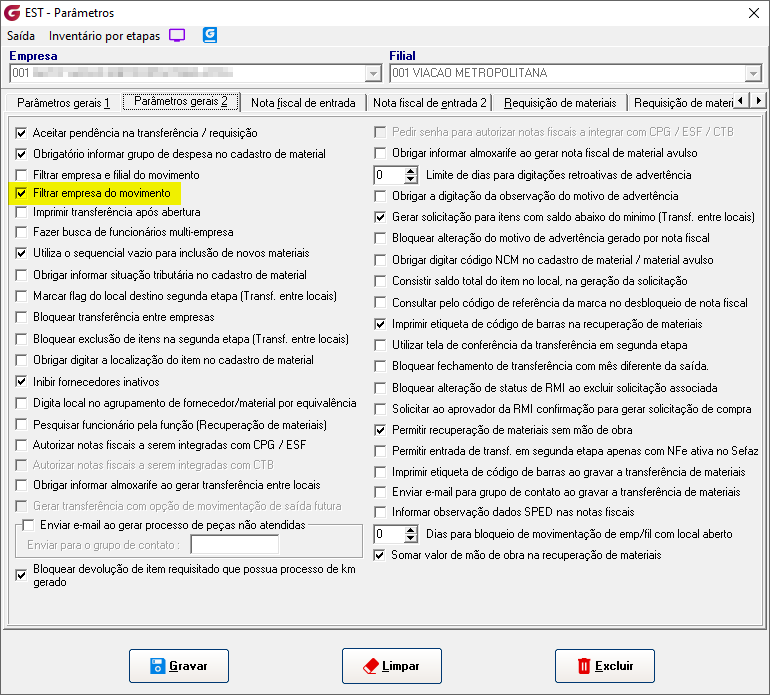Enable Obrigar digitar código NCM checkbox
The height and width of the screenshot is (695, 770).
pyautogui.click(x=380, y=259)
